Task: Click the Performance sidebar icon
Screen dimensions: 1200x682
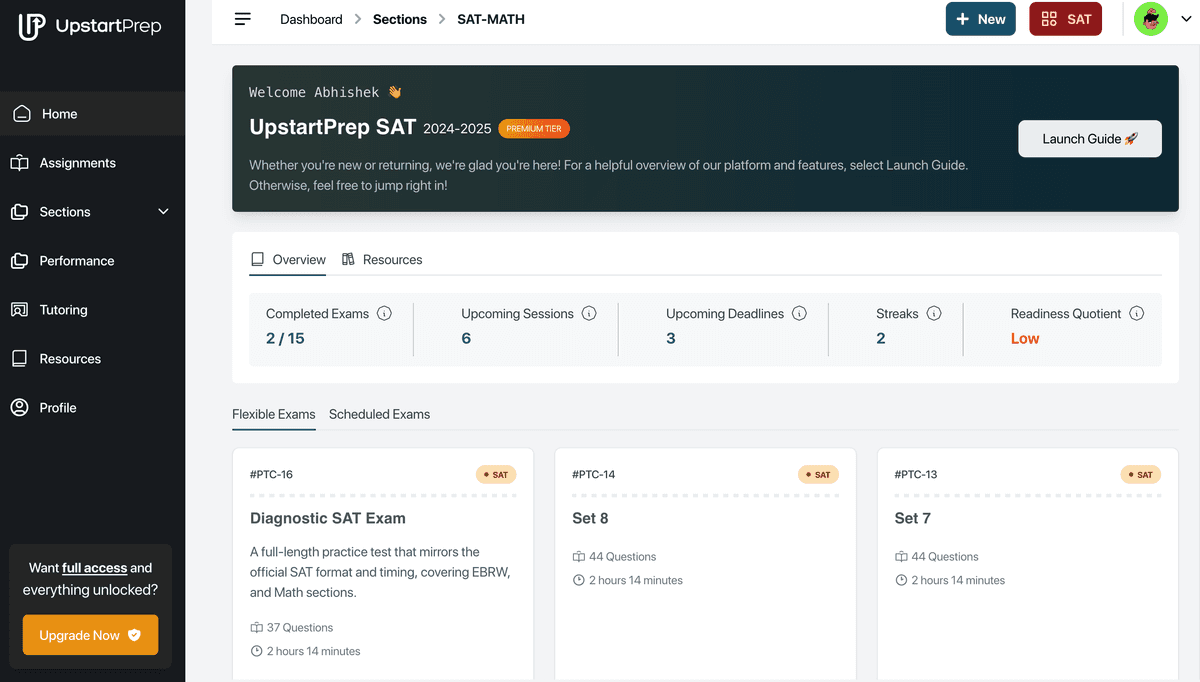Action: tap(20, 261)
